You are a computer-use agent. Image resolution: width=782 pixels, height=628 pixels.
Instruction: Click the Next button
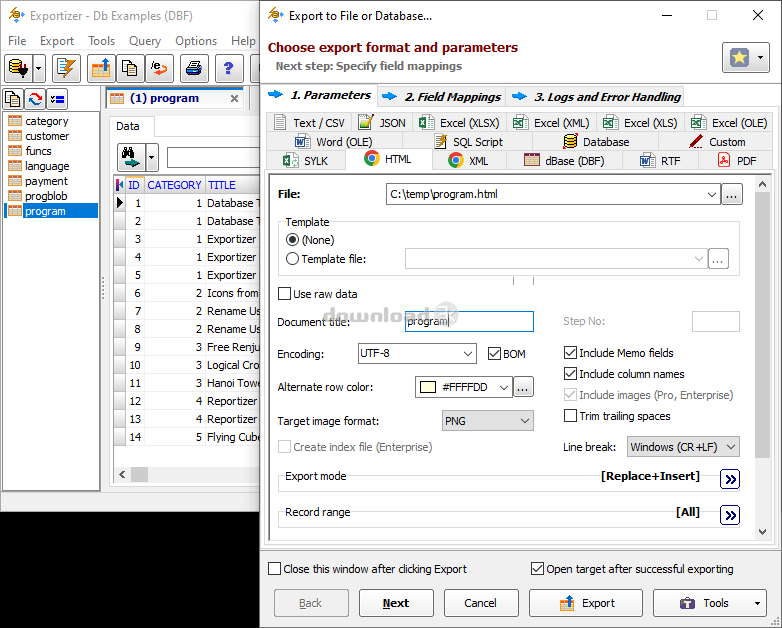click(x=396, y=603)
